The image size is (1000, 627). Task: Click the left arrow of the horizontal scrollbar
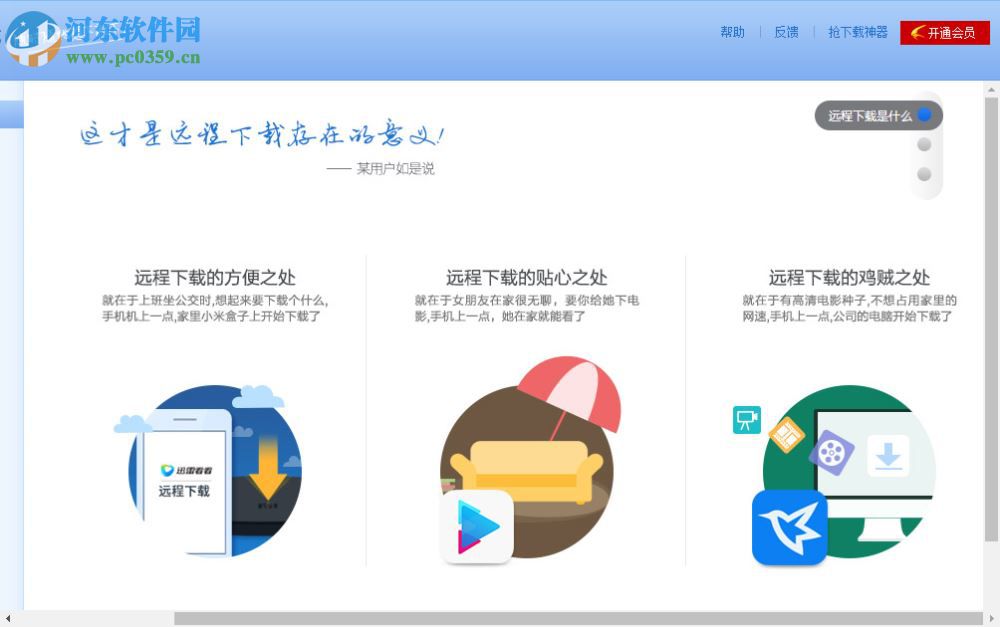(6, 620)
